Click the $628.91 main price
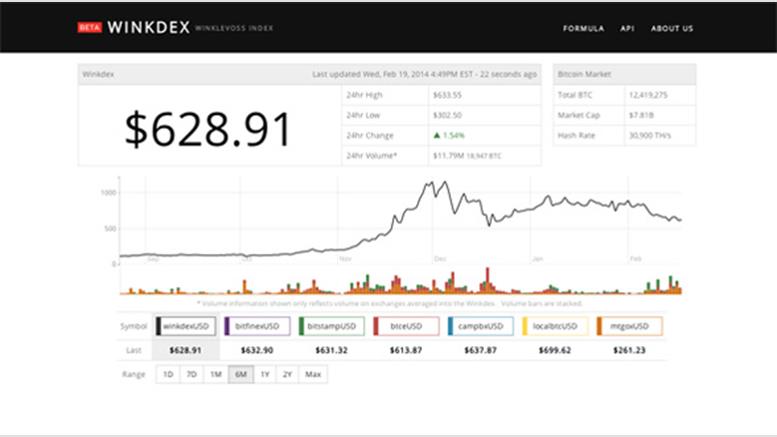The image size is (777, 437). pyautogui.click(x=208, y=129)
